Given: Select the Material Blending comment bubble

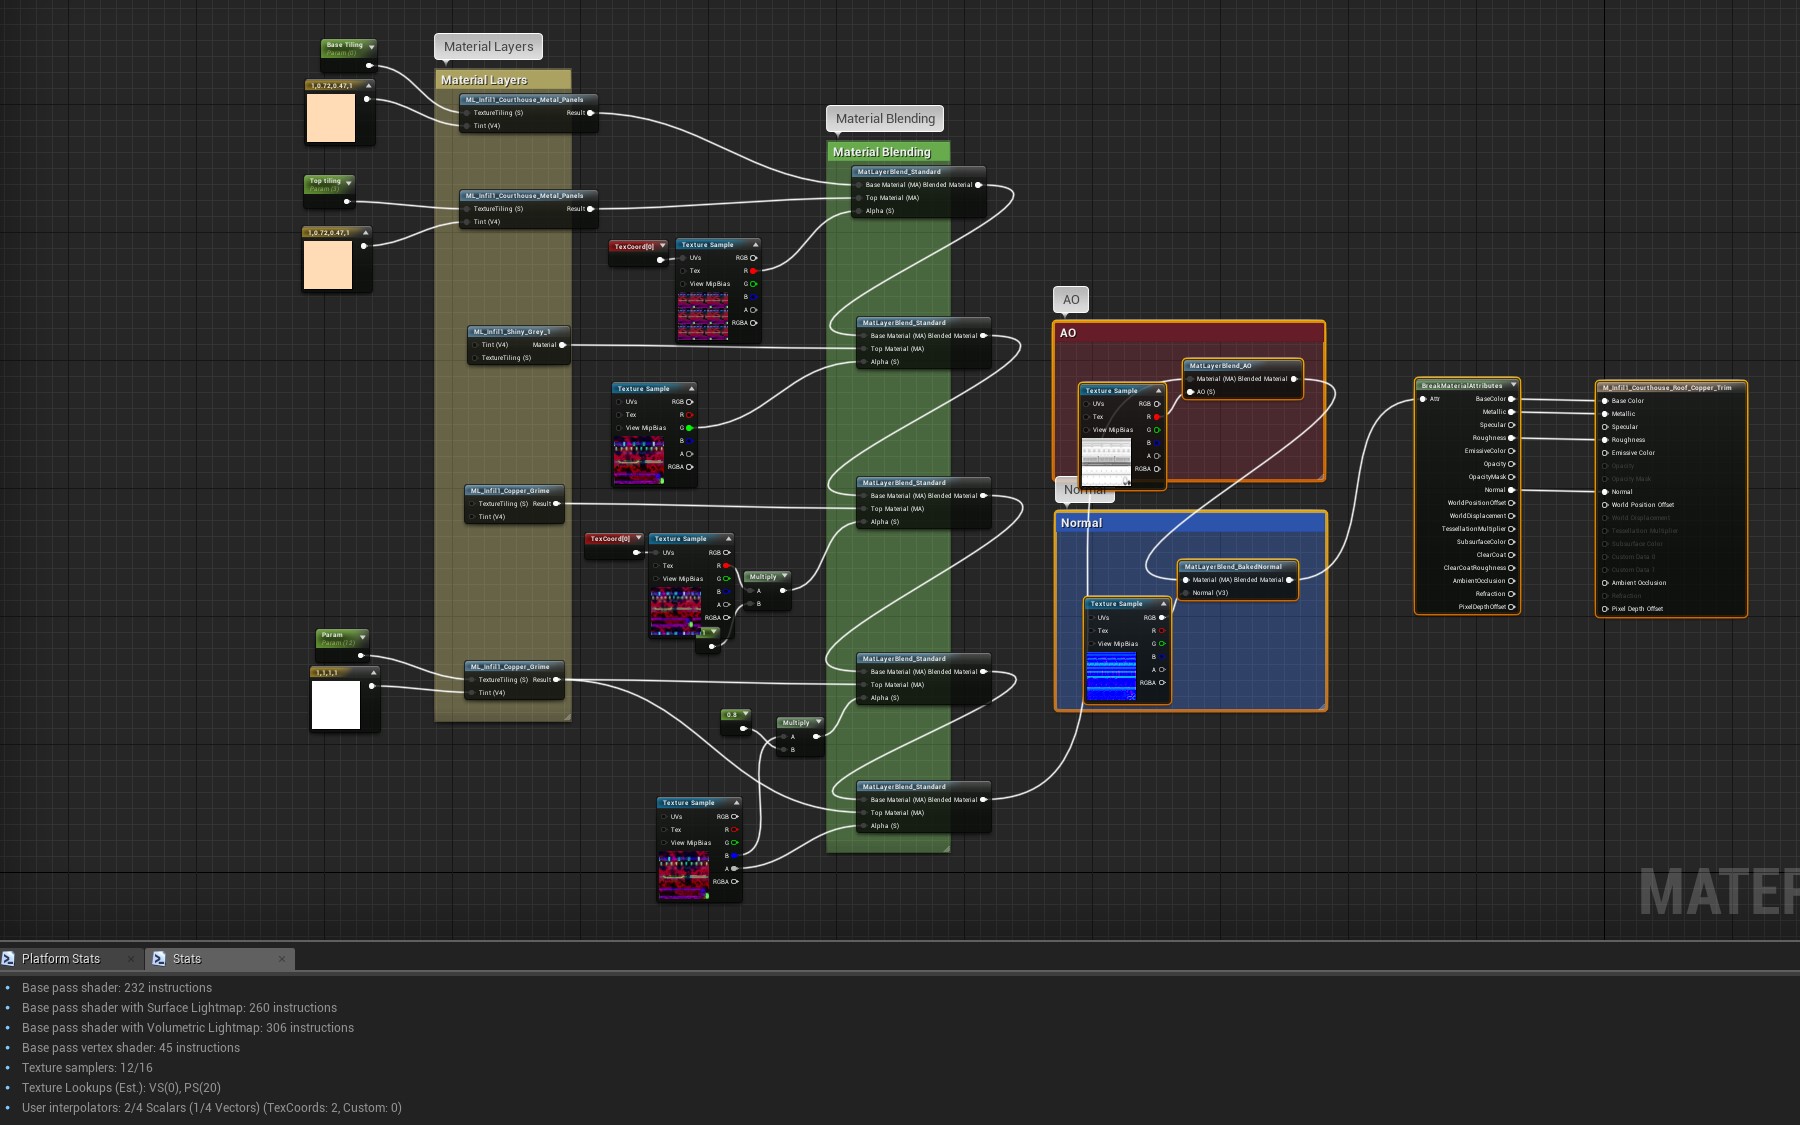Looking at the screenshot, I should [885, 119].
